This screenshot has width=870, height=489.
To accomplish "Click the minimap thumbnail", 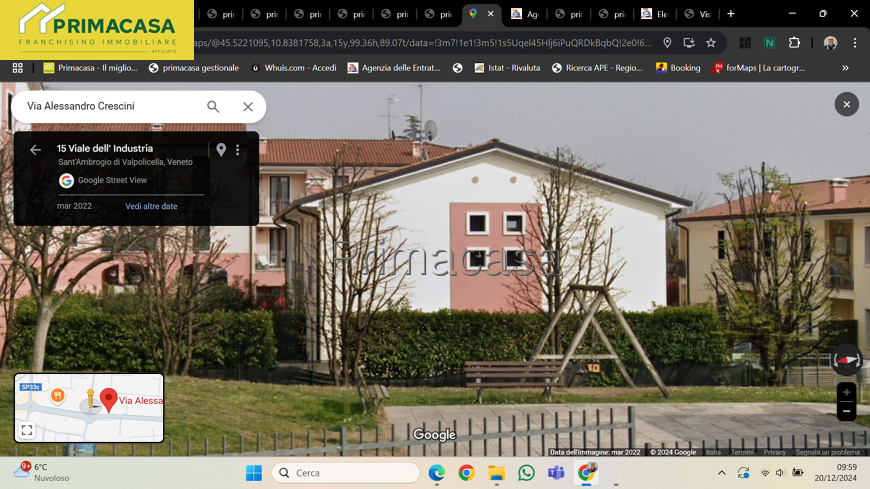I will click(x=89, y=408).
